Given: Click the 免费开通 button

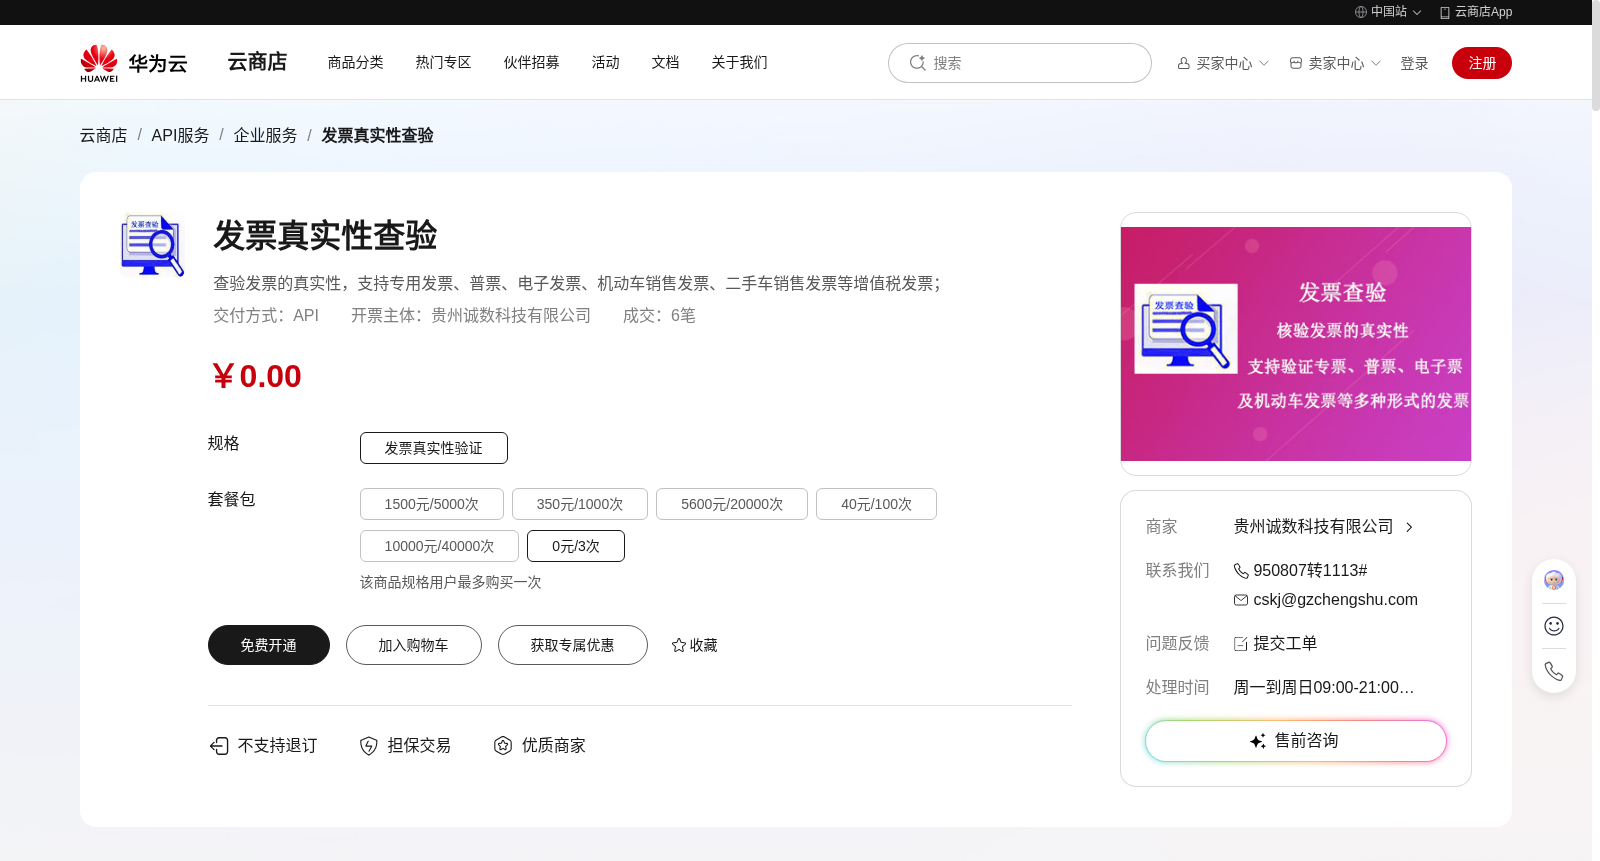Looking at the screenshot, I should (x=269, y=645).
